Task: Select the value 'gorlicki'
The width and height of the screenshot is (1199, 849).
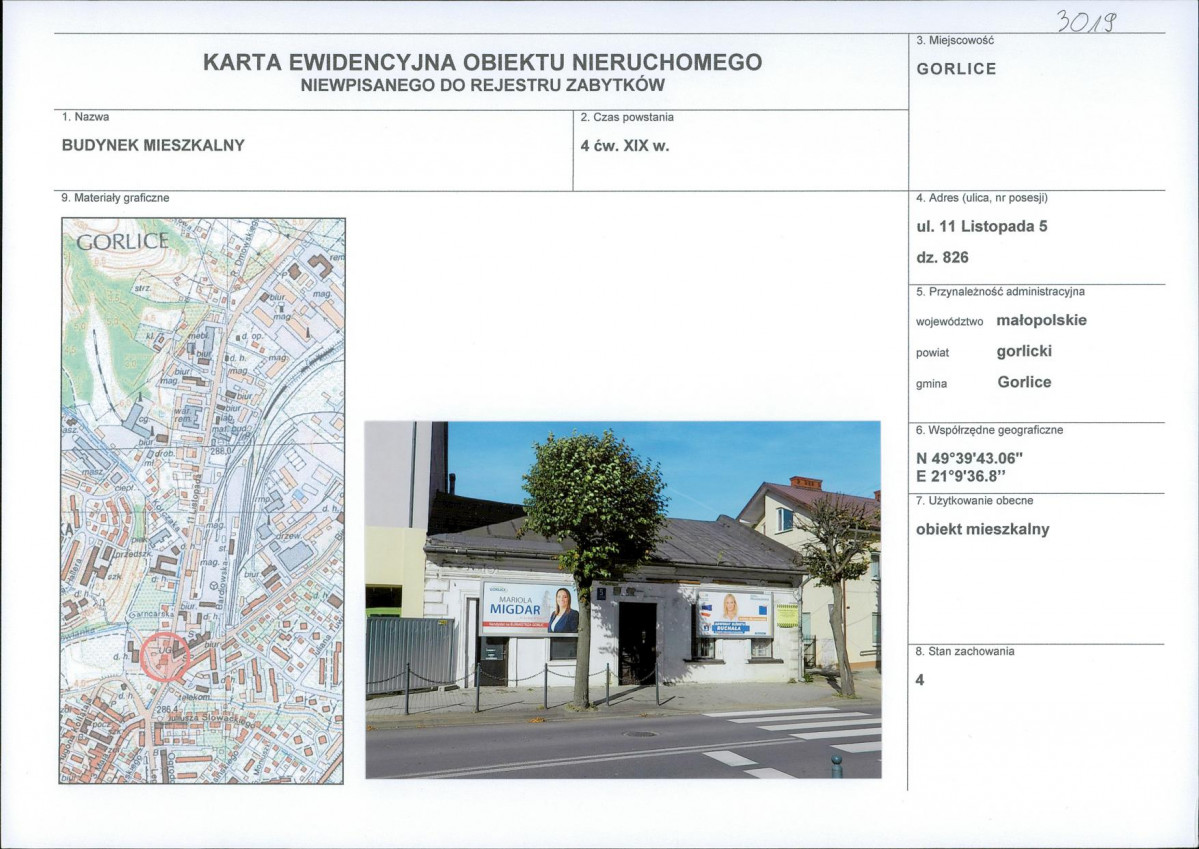Action: [1024, 351]
